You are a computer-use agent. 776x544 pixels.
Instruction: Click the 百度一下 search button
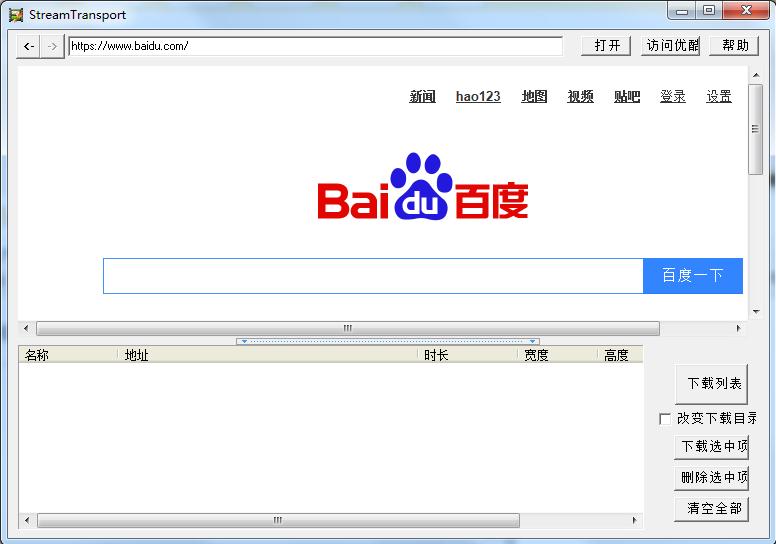(693, 276)
